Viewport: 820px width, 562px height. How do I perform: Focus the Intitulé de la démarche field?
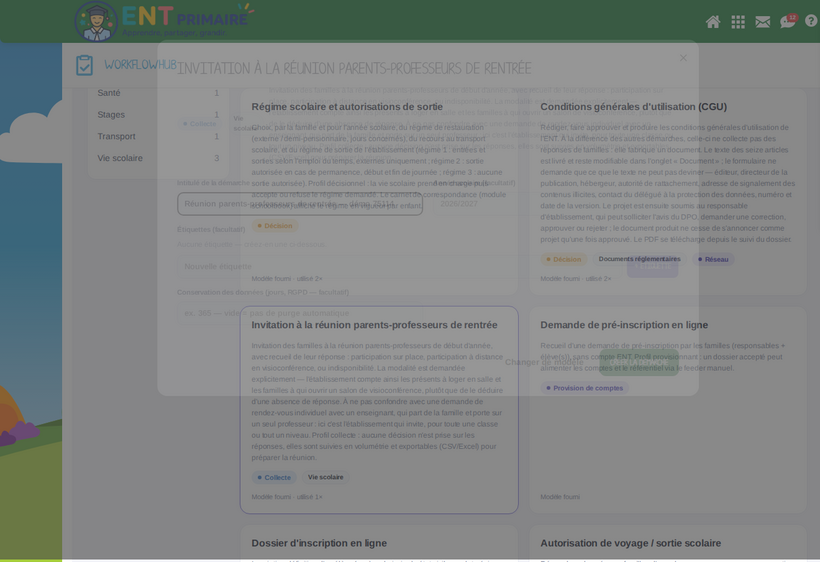click(300, 204)
